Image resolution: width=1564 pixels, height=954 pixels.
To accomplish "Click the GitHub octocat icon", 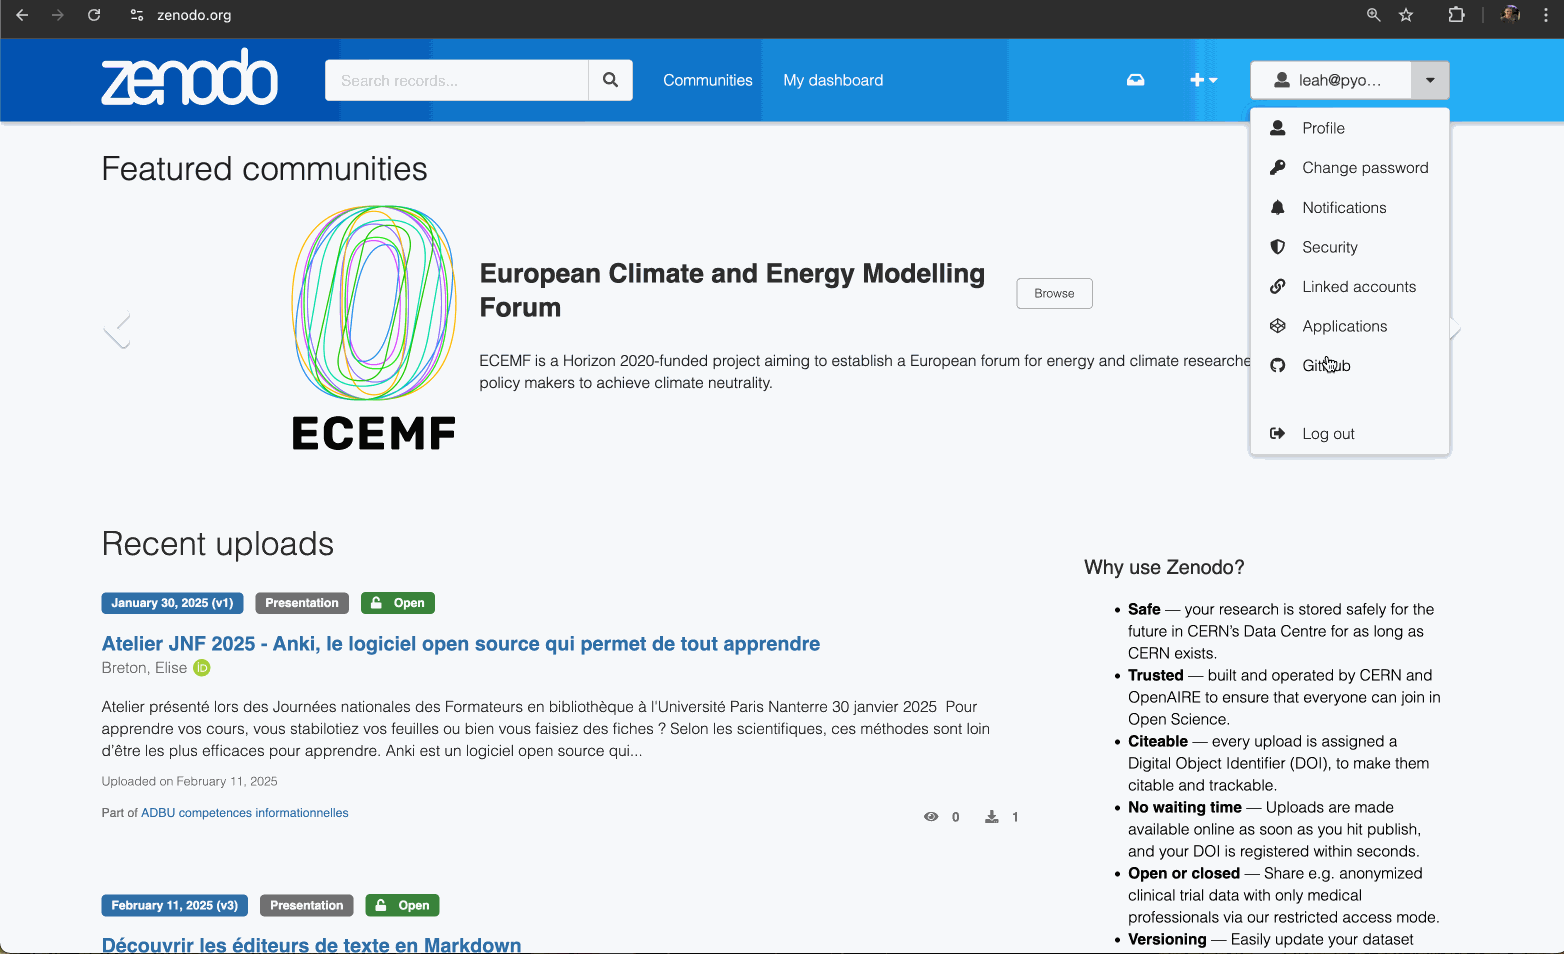I will tap(1277, 366).
